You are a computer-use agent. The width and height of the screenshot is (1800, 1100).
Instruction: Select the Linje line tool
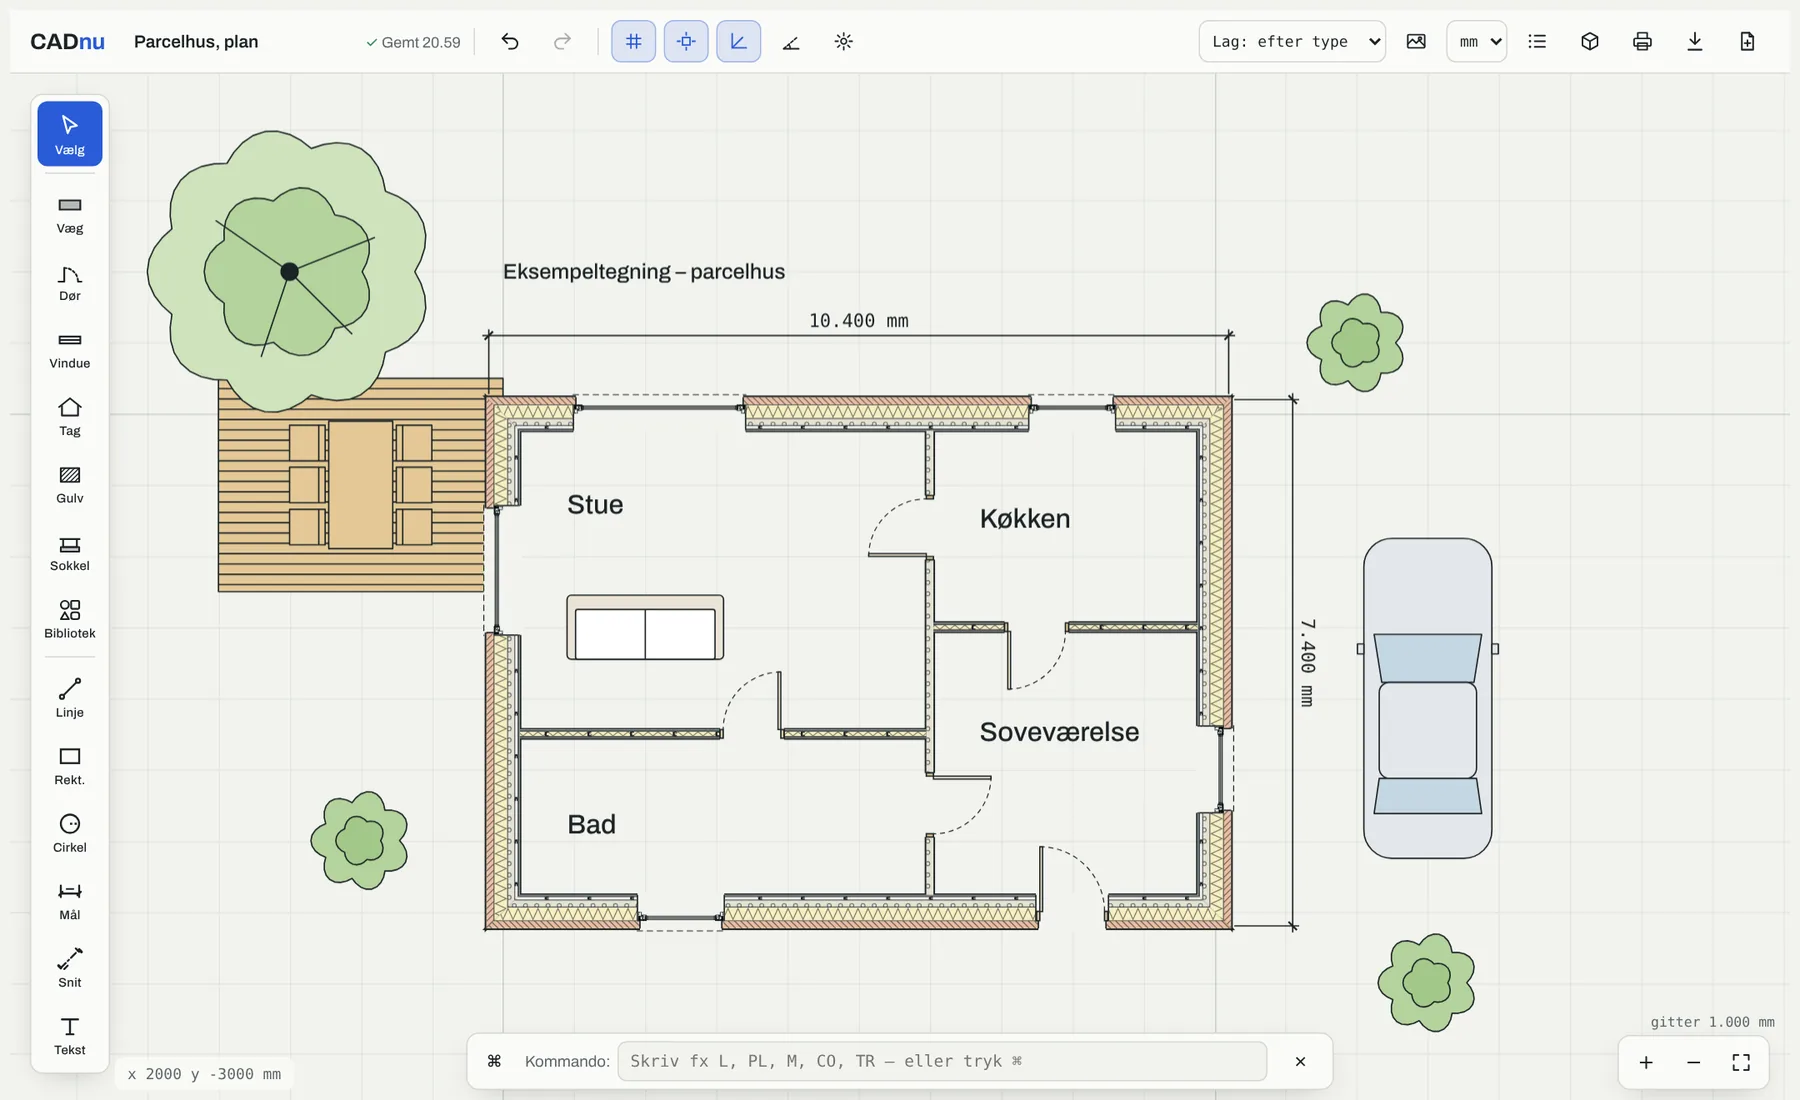click(70, 699)
